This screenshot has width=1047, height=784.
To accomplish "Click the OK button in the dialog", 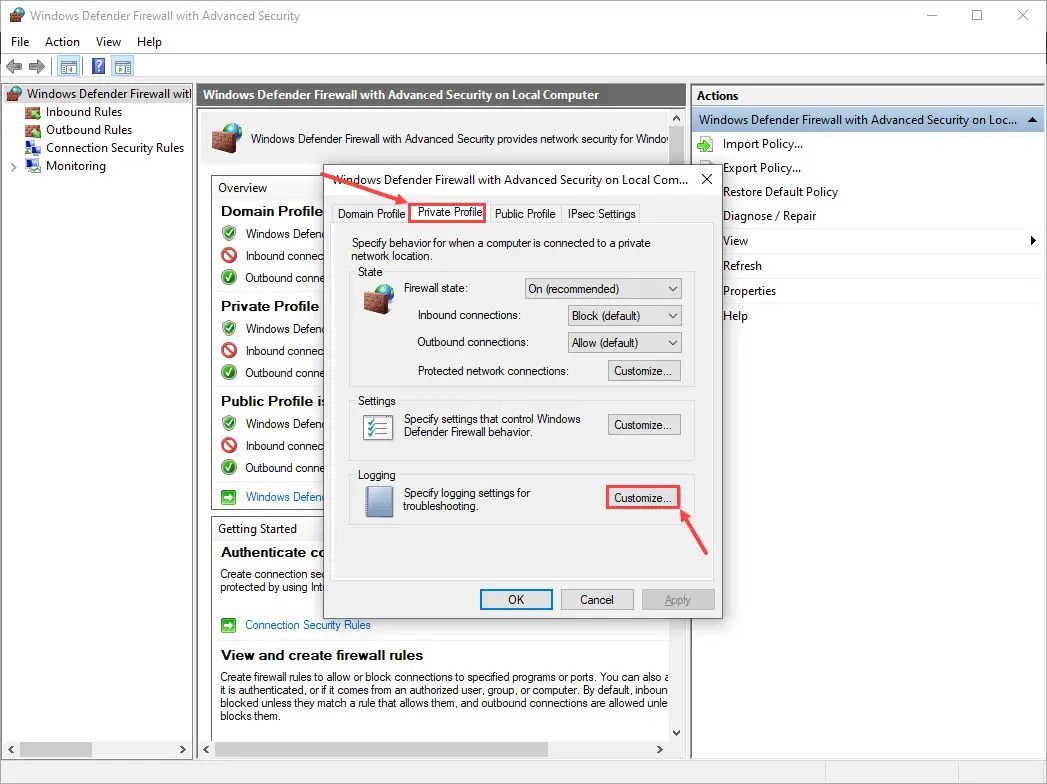I will [516, 600].
